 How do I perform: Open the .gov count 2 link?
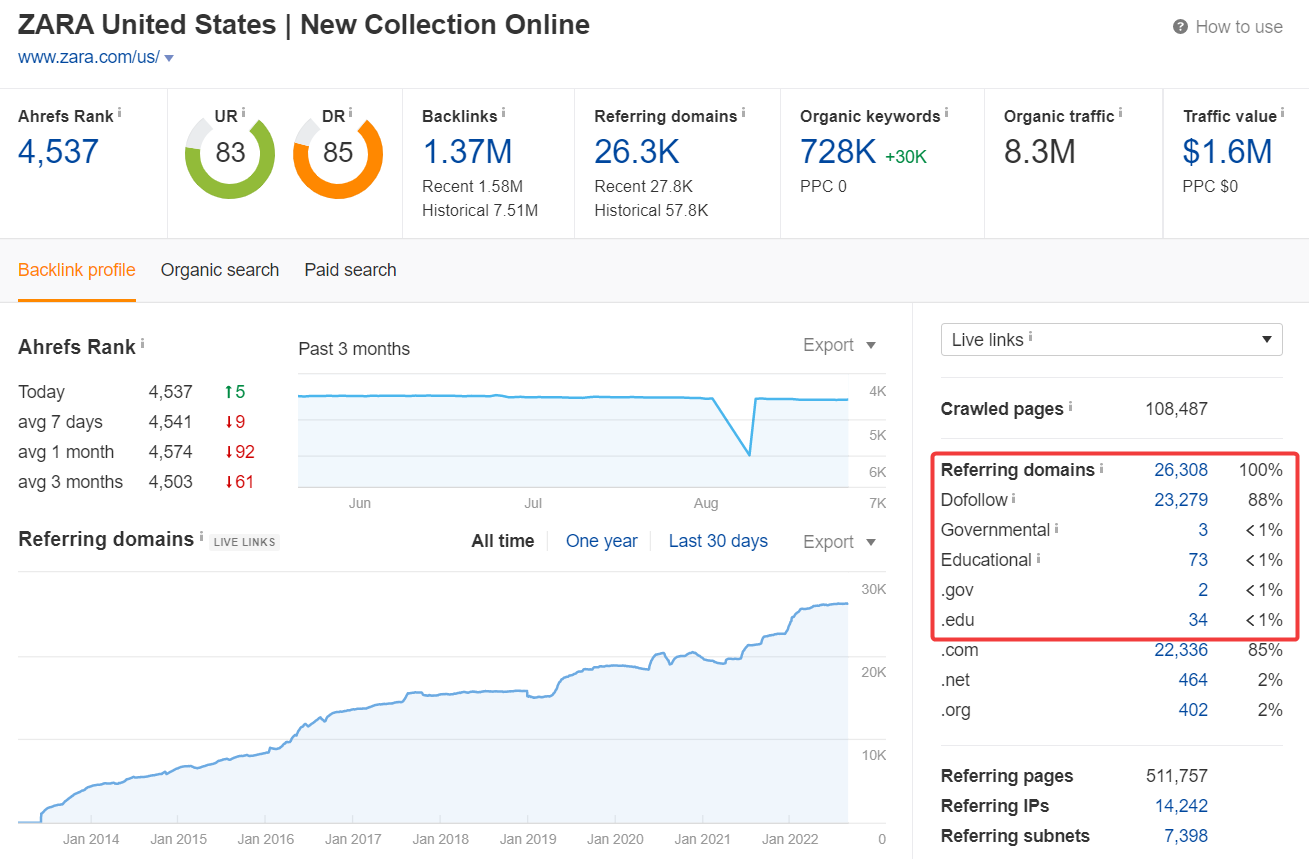point(1203,590)
